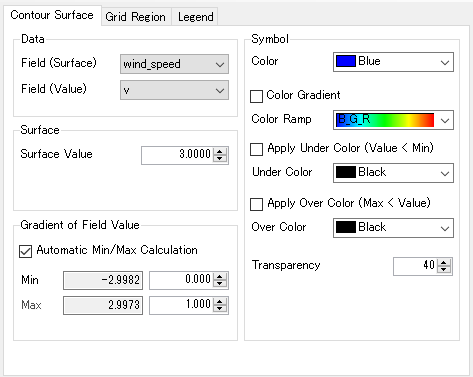The image size is (473, 377).
Task: Open the Over Color dropdown
Action: coord(393,228)
